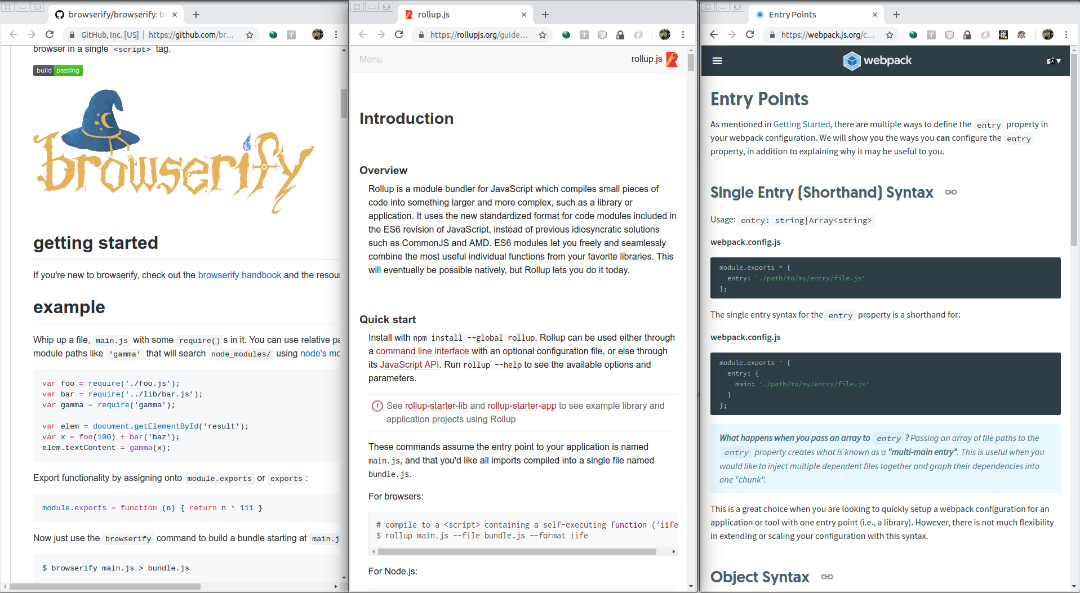The width and height of the screenshot is (1080, 593).
Task: Go back in the webpack Entry Points window
Action: point(714,34)
